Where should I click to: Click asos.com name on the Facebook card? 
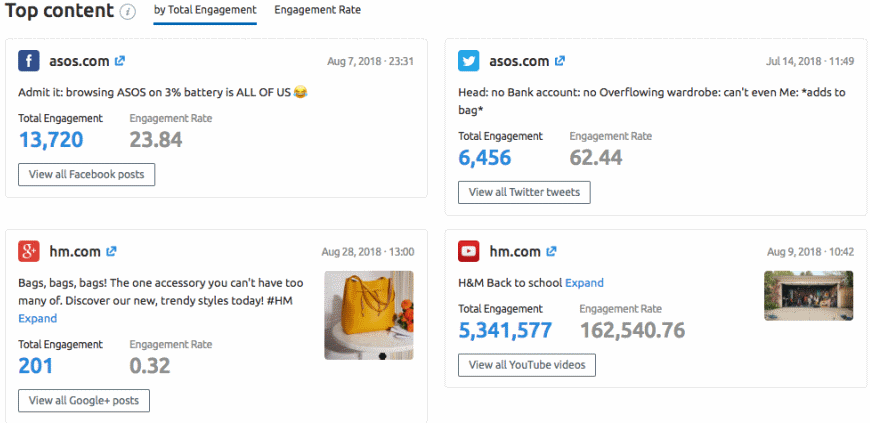(x=79, y=61)
